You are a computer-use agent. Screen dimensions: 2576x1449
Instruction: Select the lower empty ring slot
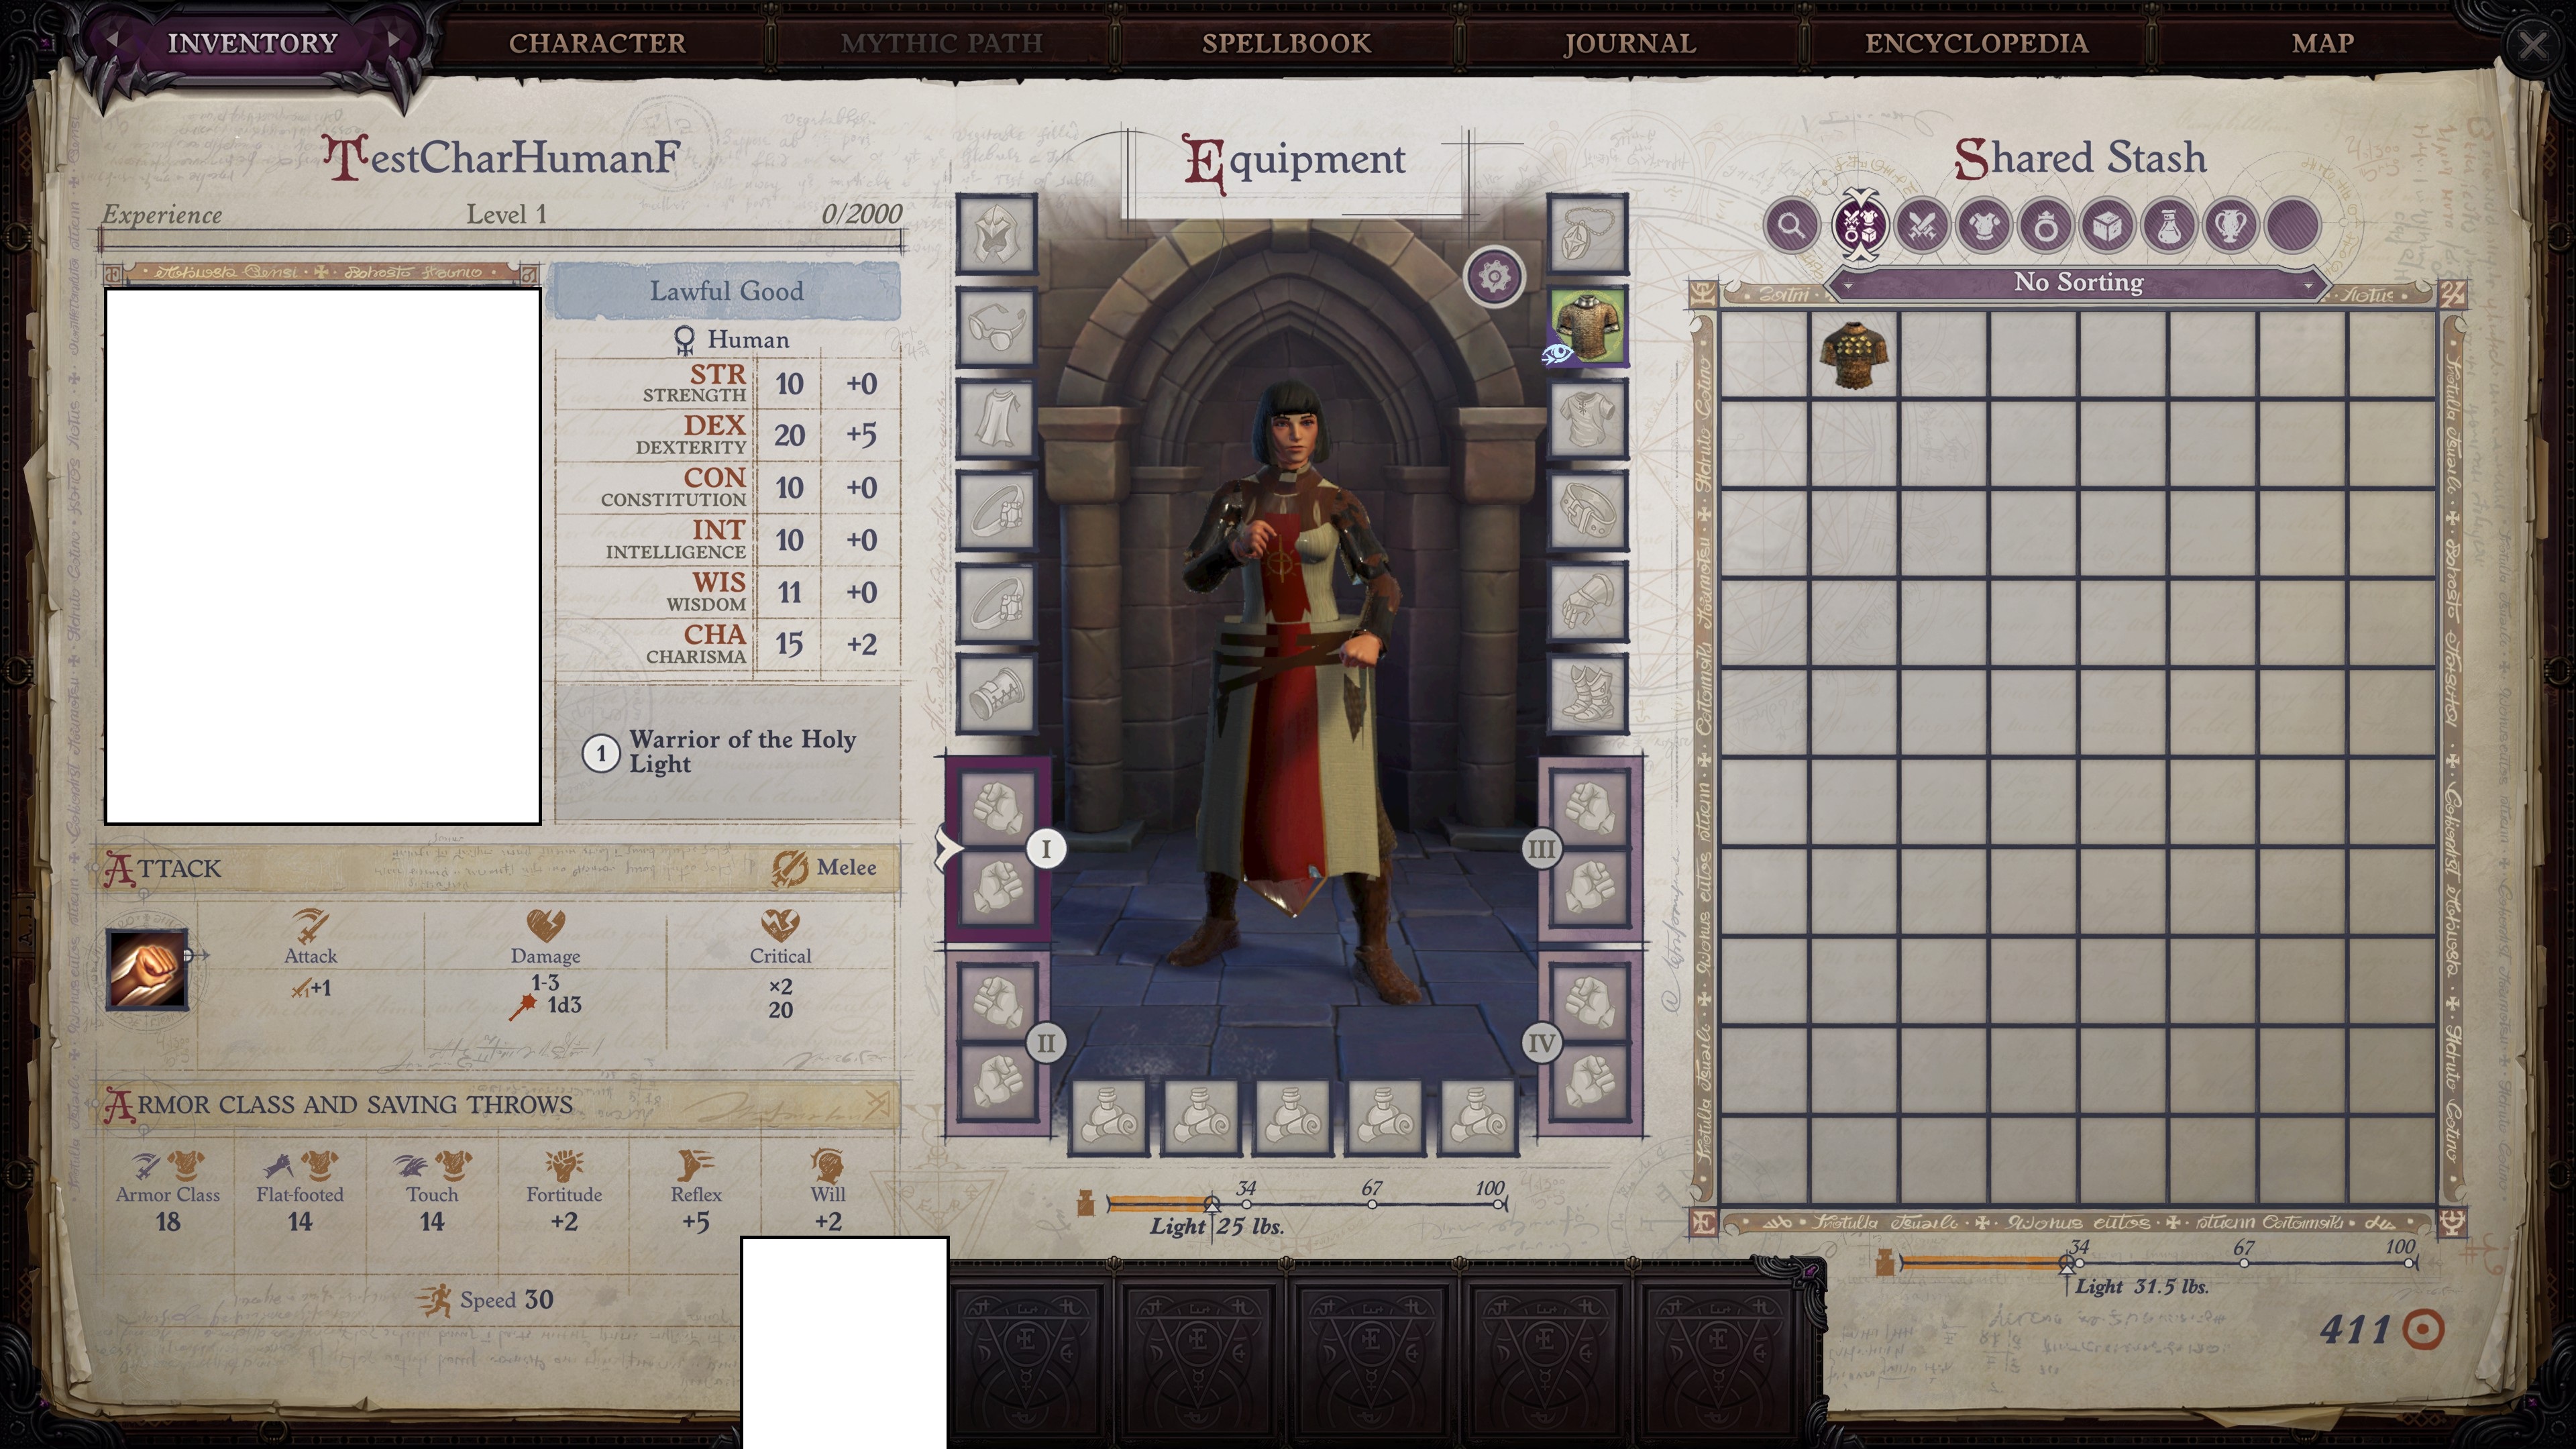[x=996, y=603]
